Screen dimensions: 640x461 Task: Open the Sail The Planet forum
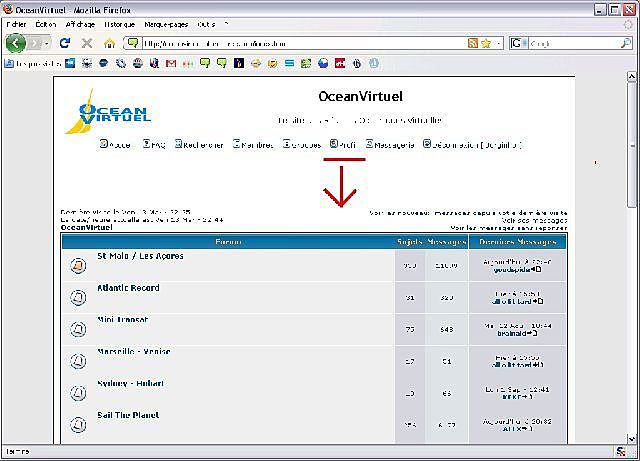point(128,415)
